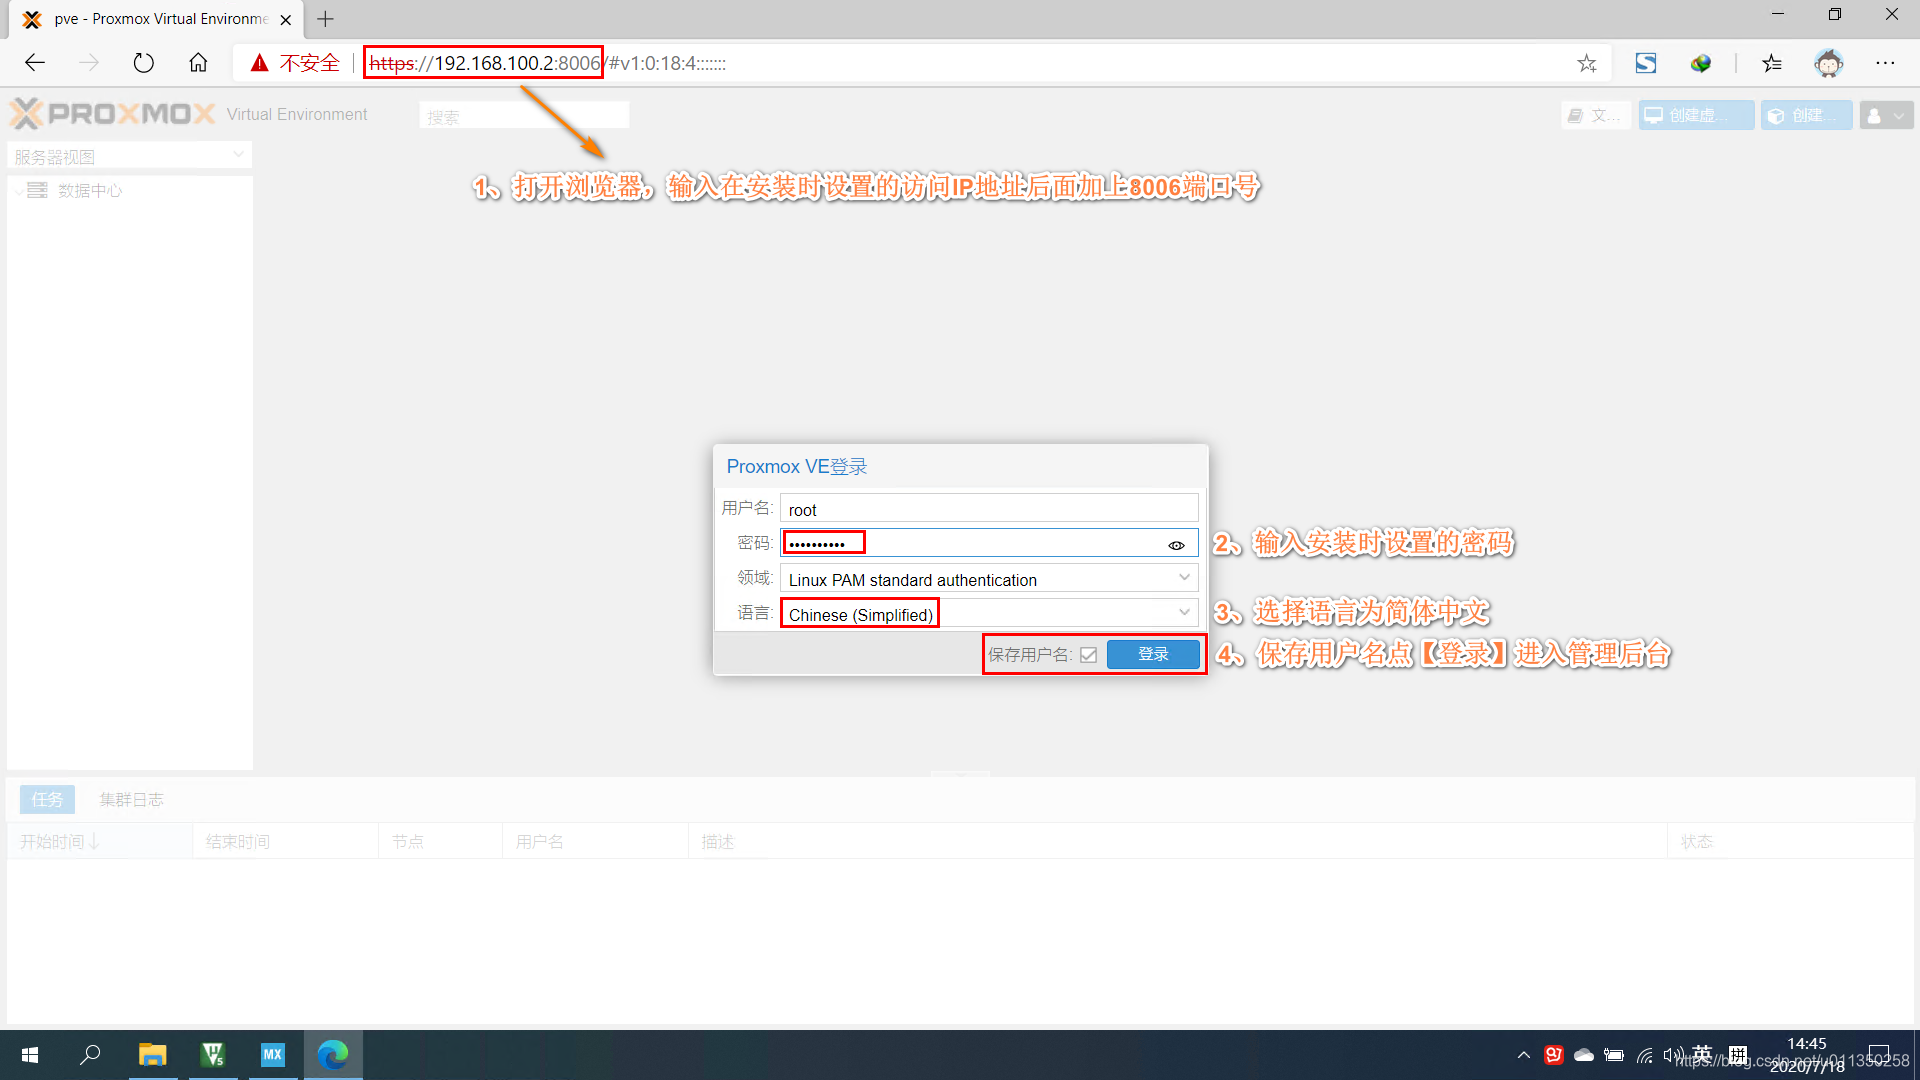Image resolution: width=1920 pixels, height=1080 pixels.
Task: Click the browser profile avatar icon
Action: coord(1828,63)
